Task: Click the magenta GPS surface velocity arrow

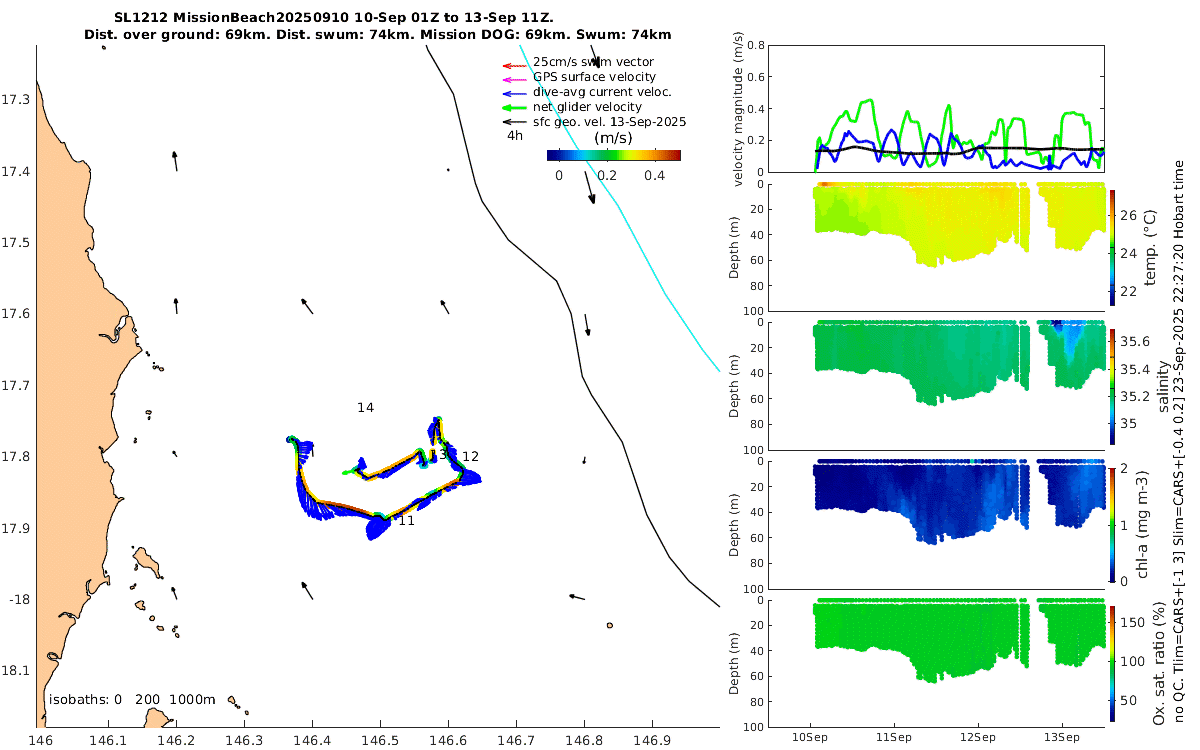Action: click(514, 79)
